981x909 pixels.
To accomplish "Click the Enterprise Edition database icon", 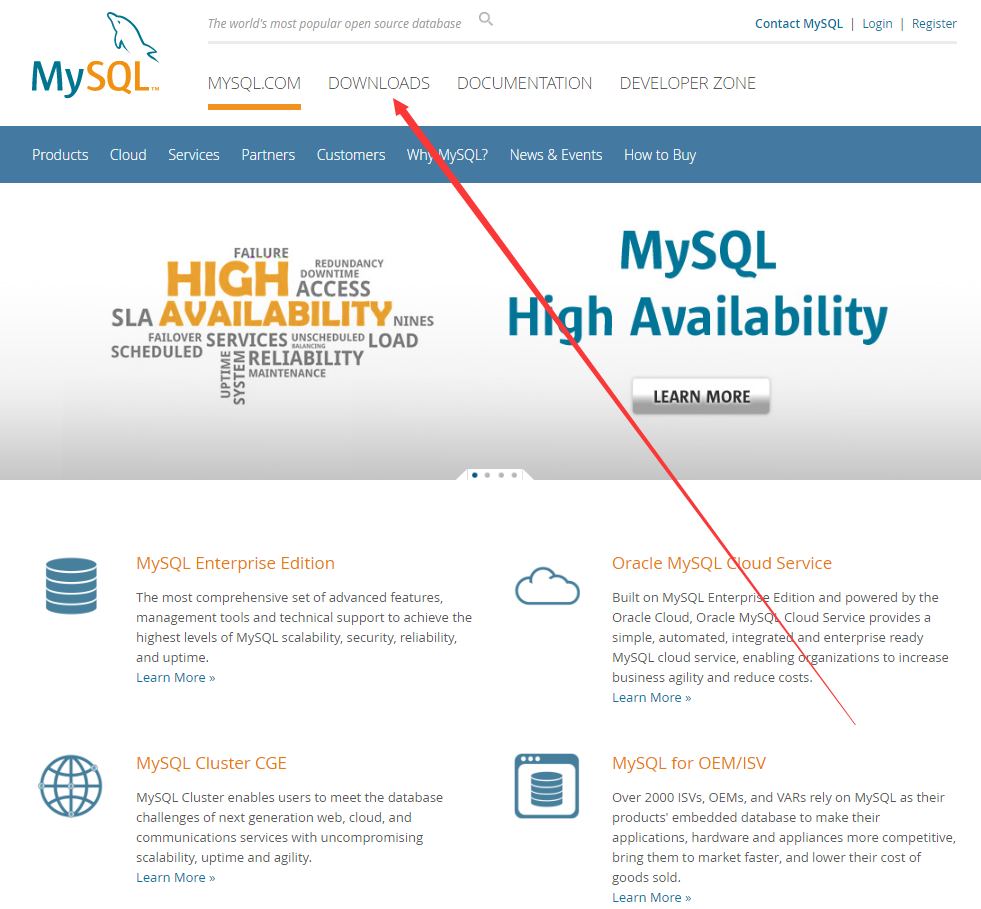I will click(x=71, y=586).
